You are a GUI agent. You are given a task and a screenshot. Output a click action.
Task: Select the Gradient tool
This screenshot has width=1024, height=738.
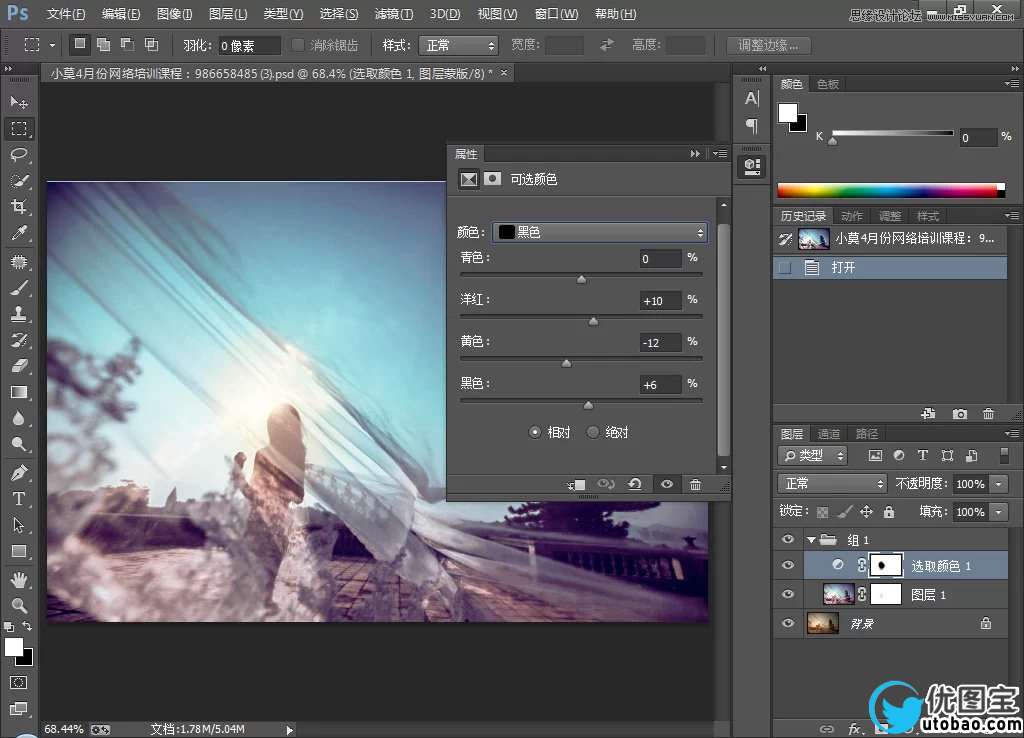[19, 392]
